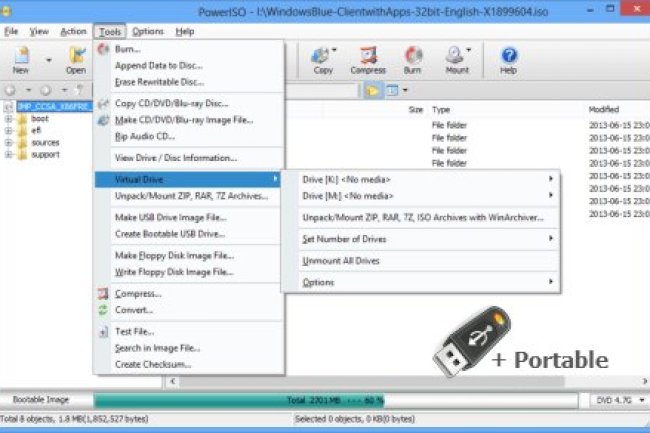Choose Unmount All Drives

(x=341, y=261)
